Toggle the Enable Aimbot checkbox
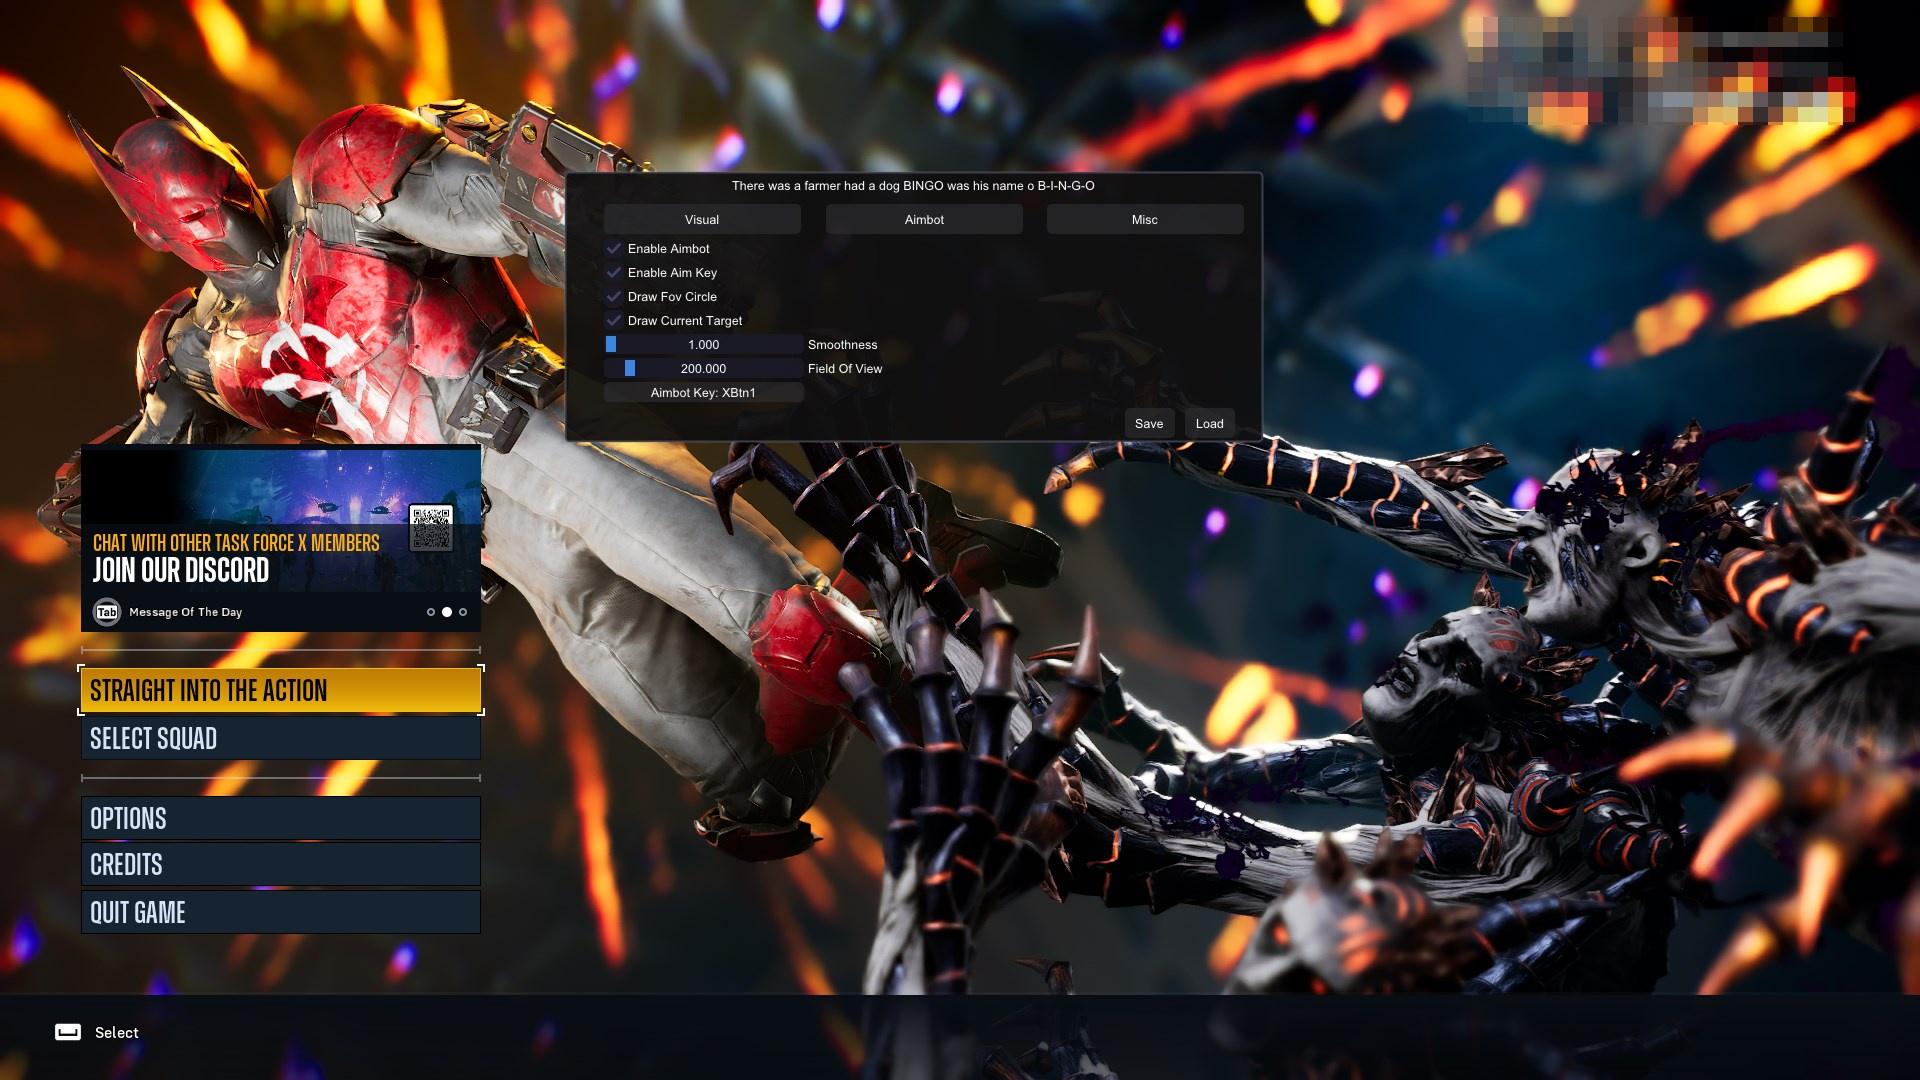Screen dimensions: 1920x1080 [614, 248]
